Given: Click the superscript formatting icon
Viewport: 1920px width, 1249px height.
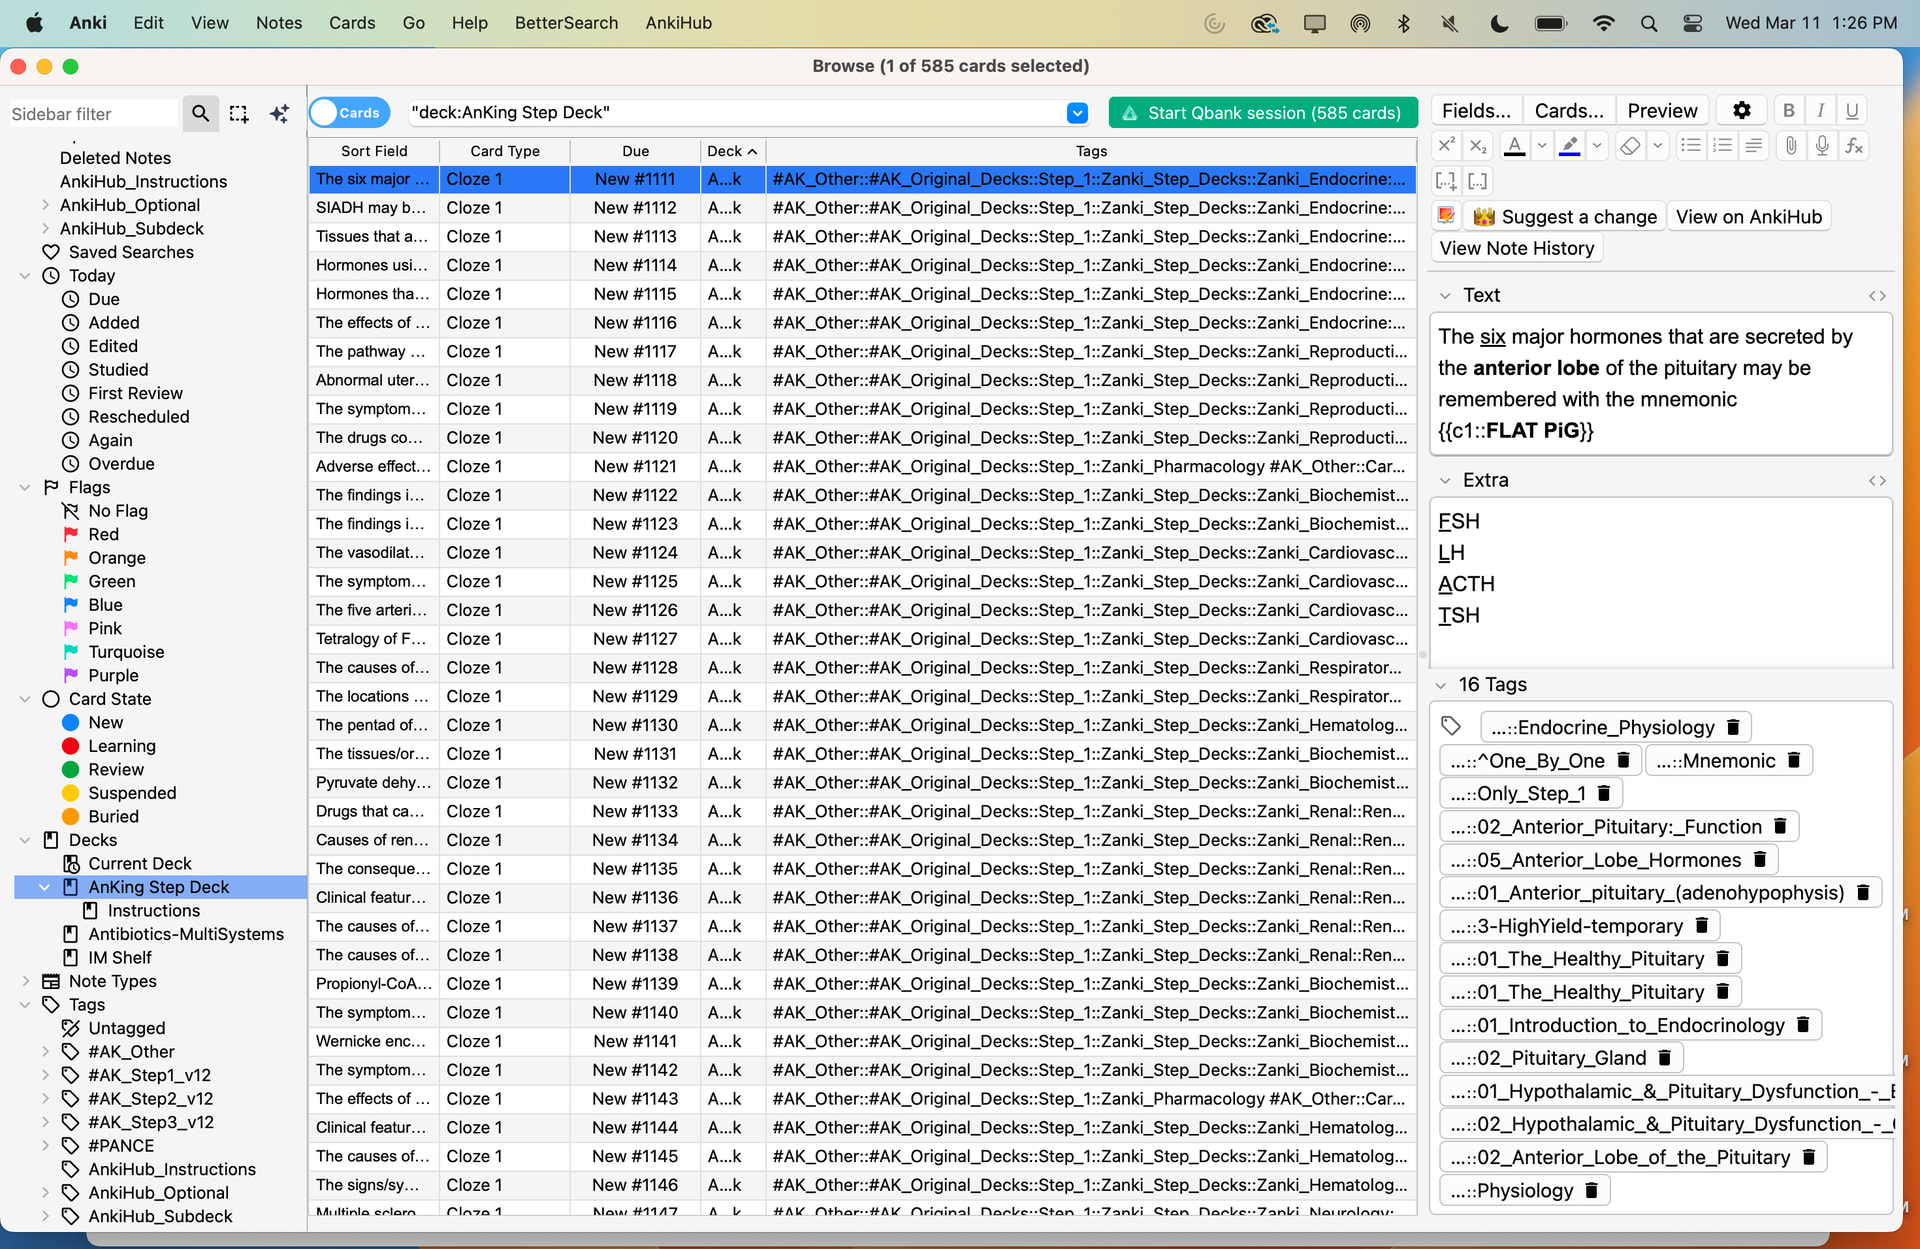Looking at the screenshot, I should coord(1446,147).
